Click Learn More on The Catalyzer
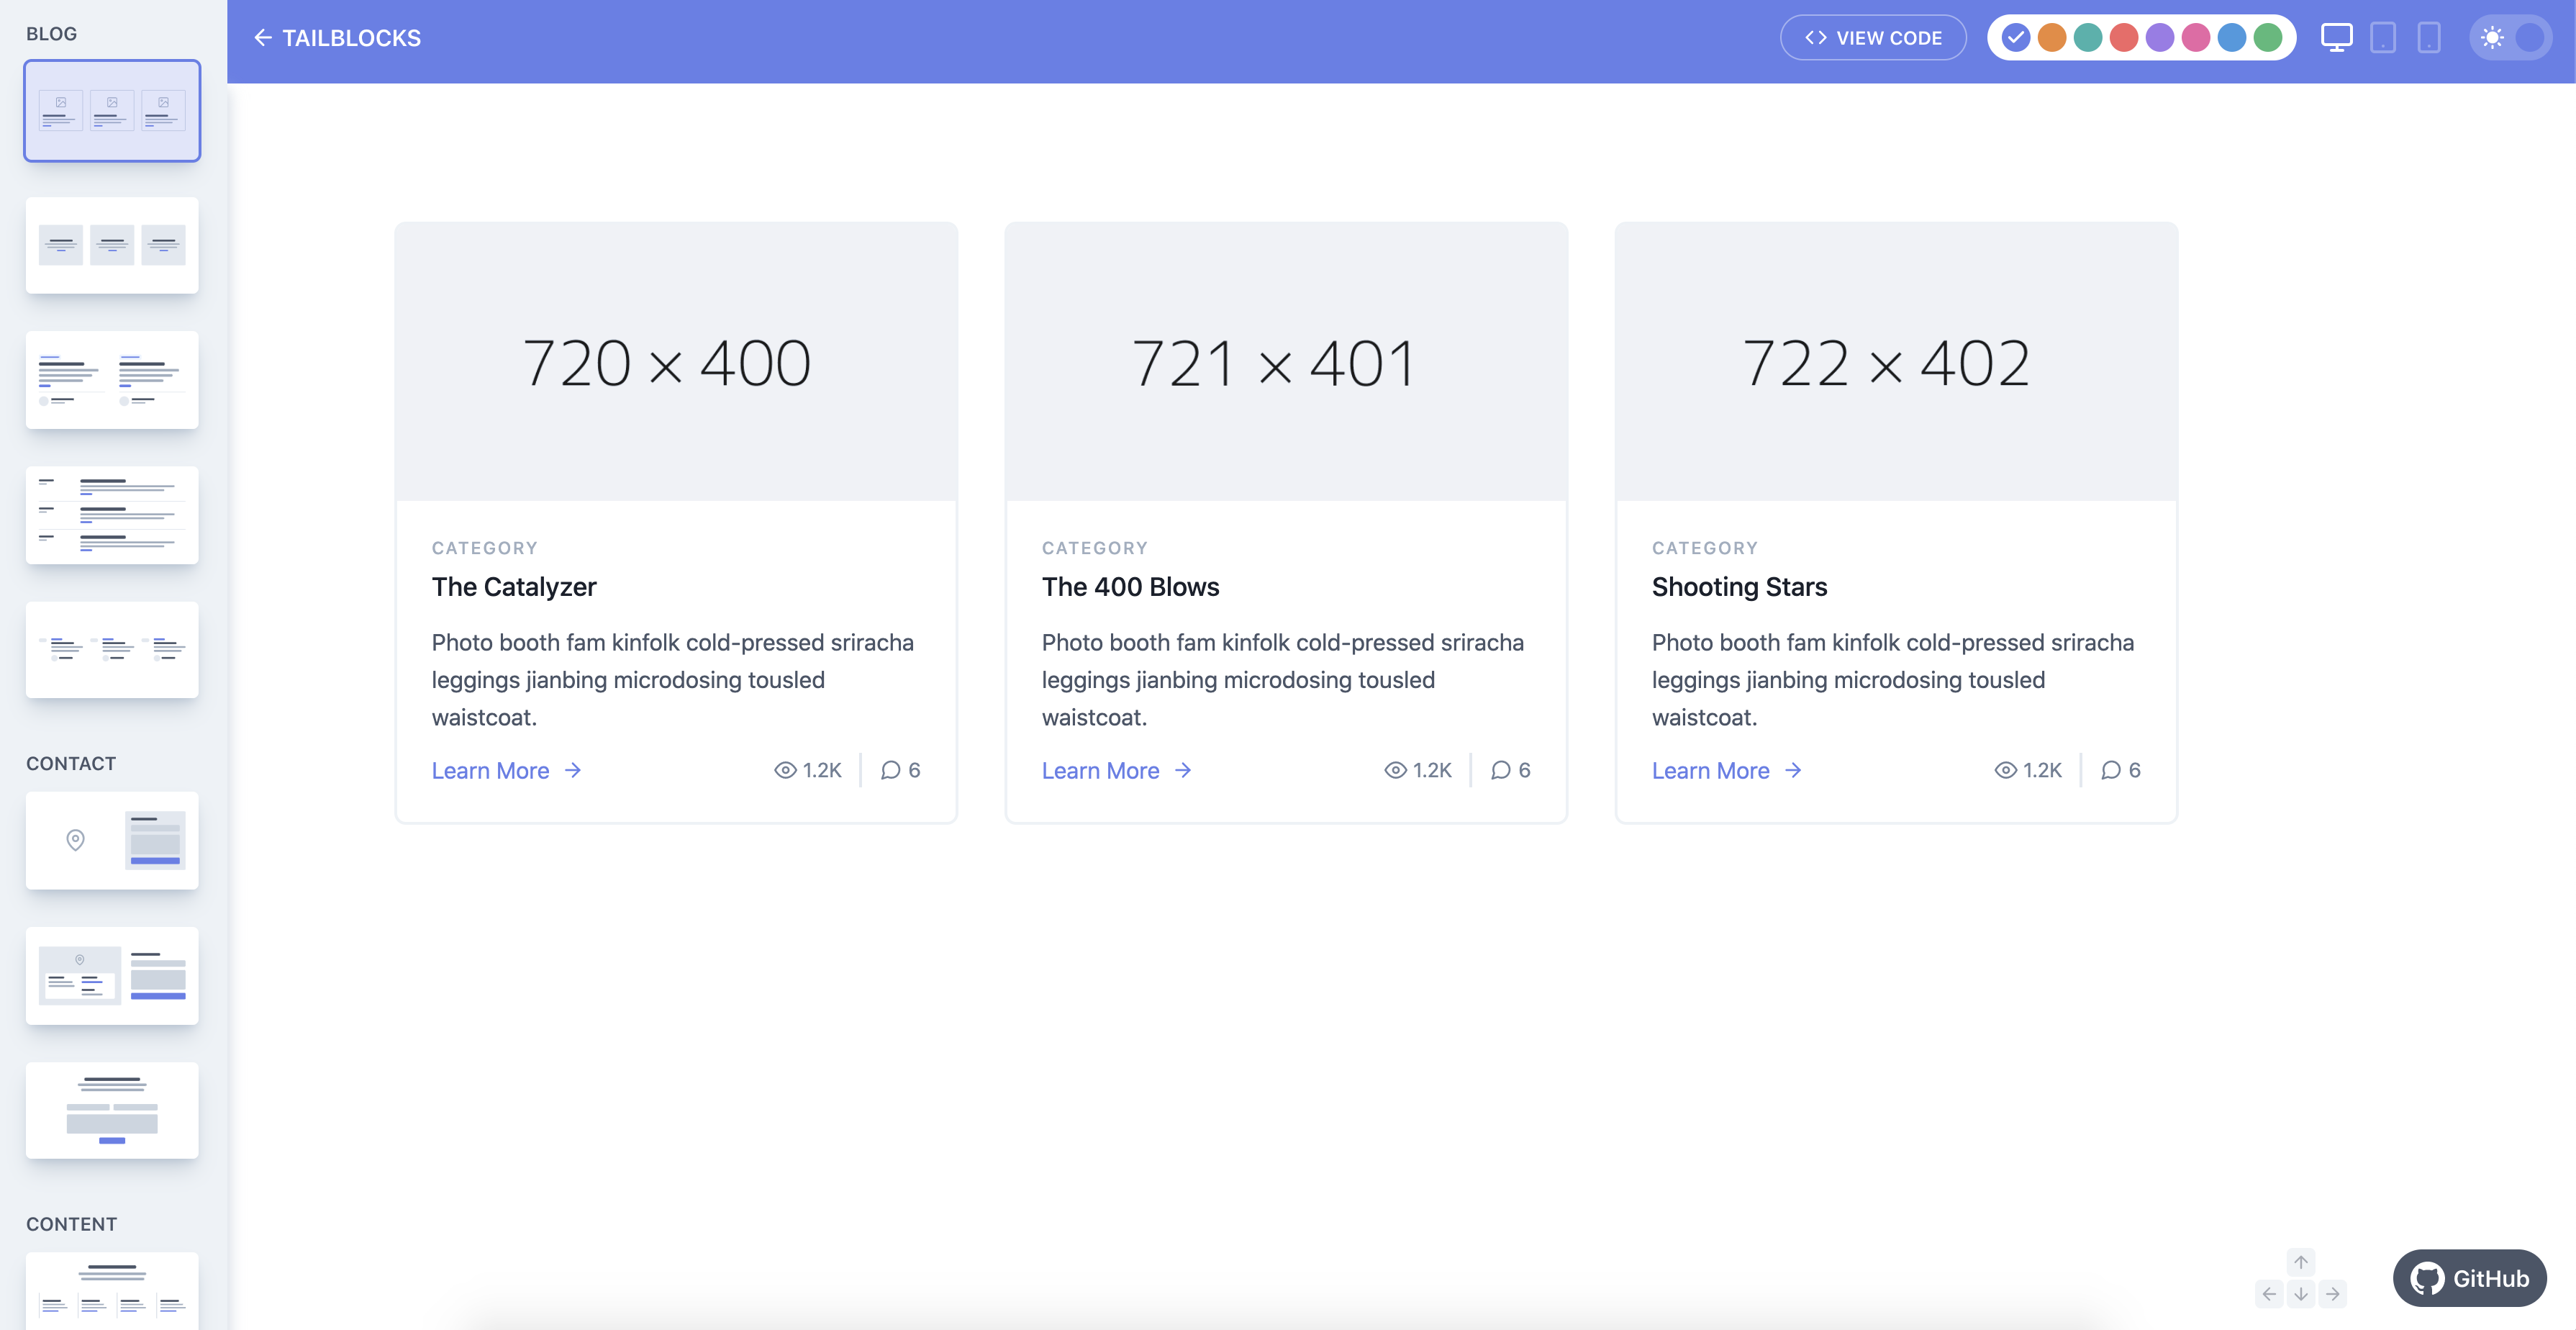Screen dimensions: 2576x1330 pos(506,770)
